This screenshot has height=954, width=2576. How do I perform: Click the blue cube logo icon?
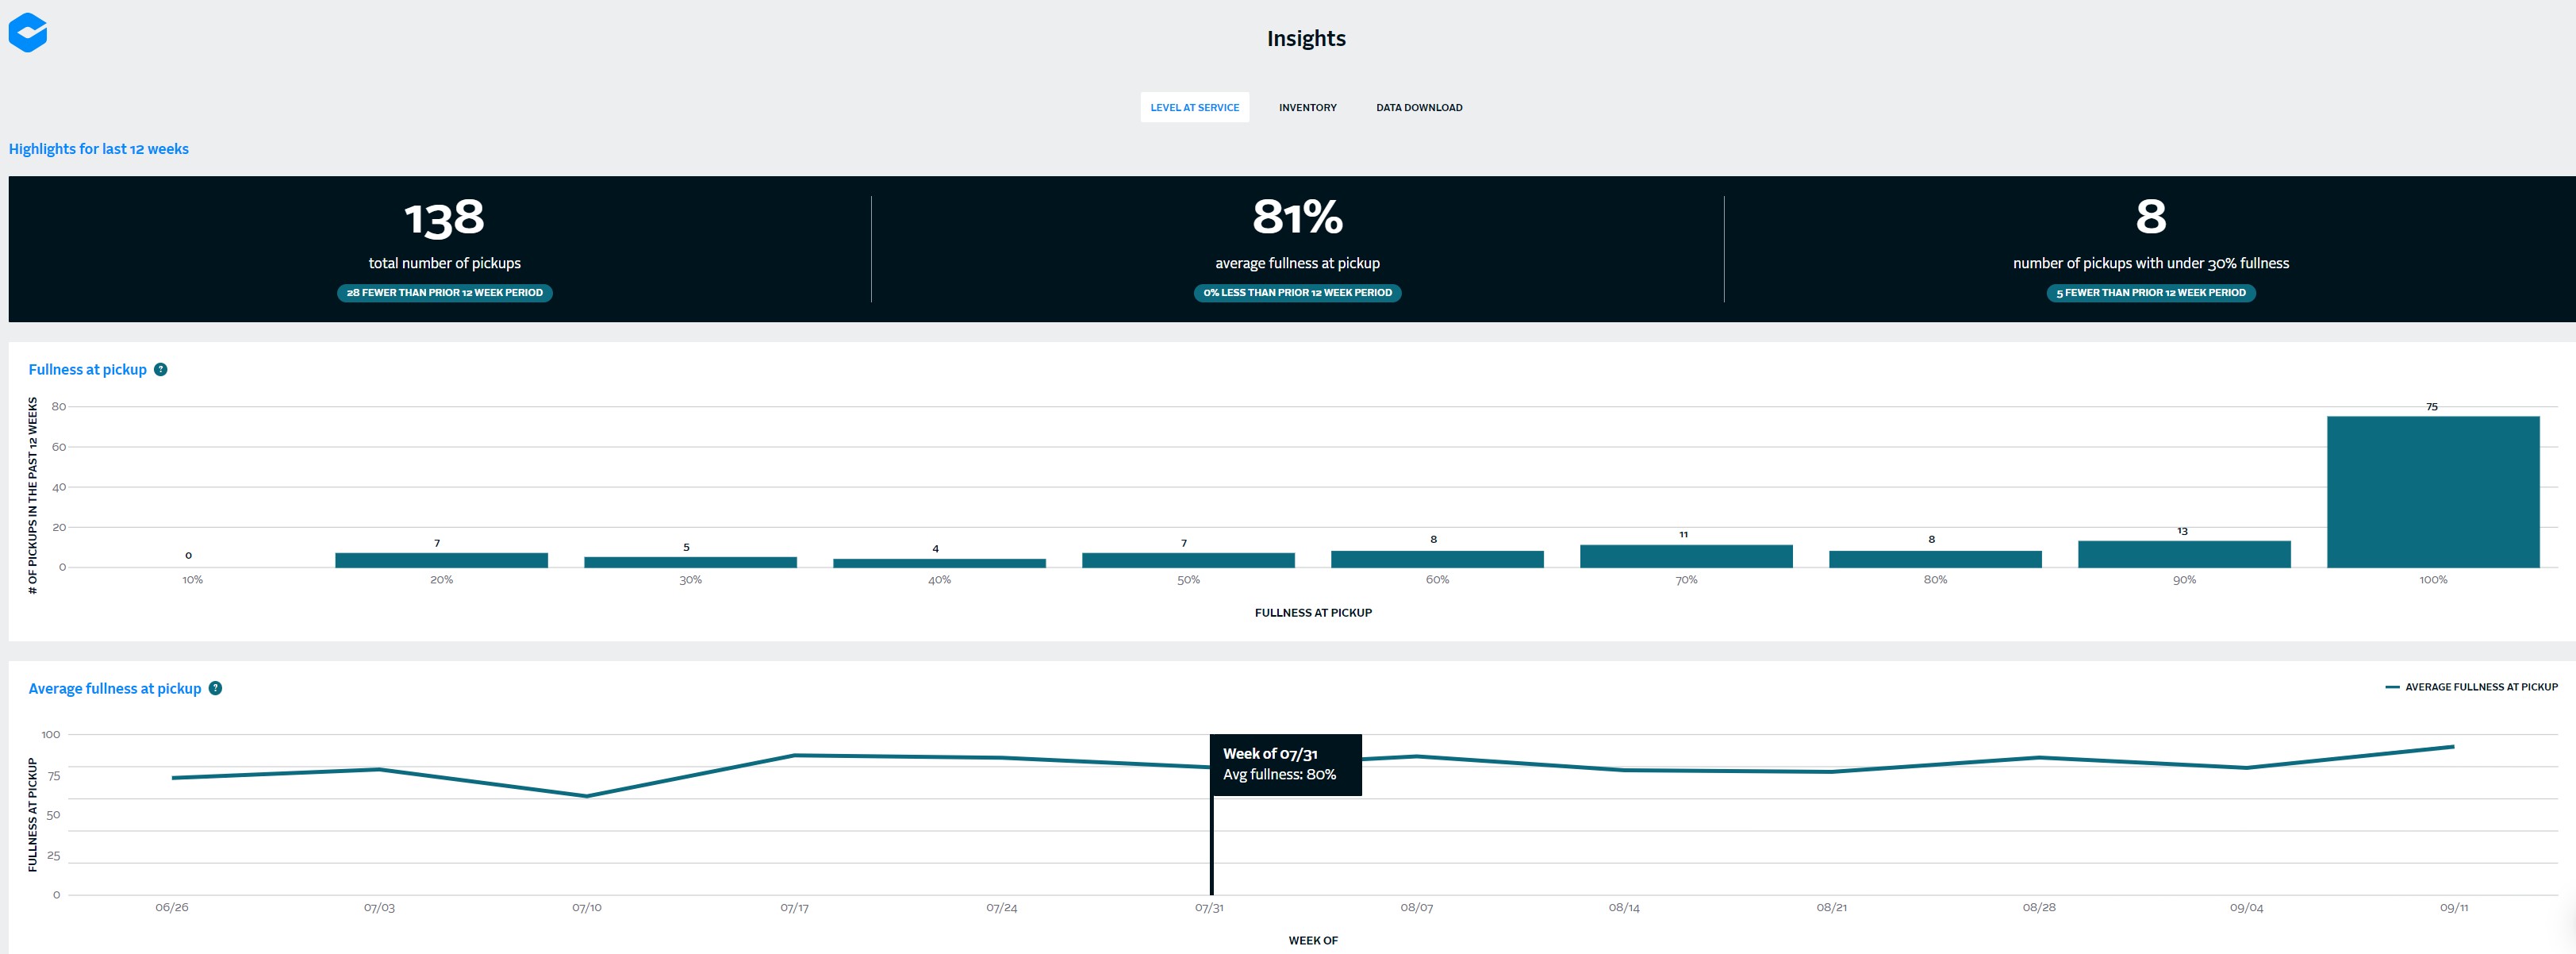click(x=28, y=32)
